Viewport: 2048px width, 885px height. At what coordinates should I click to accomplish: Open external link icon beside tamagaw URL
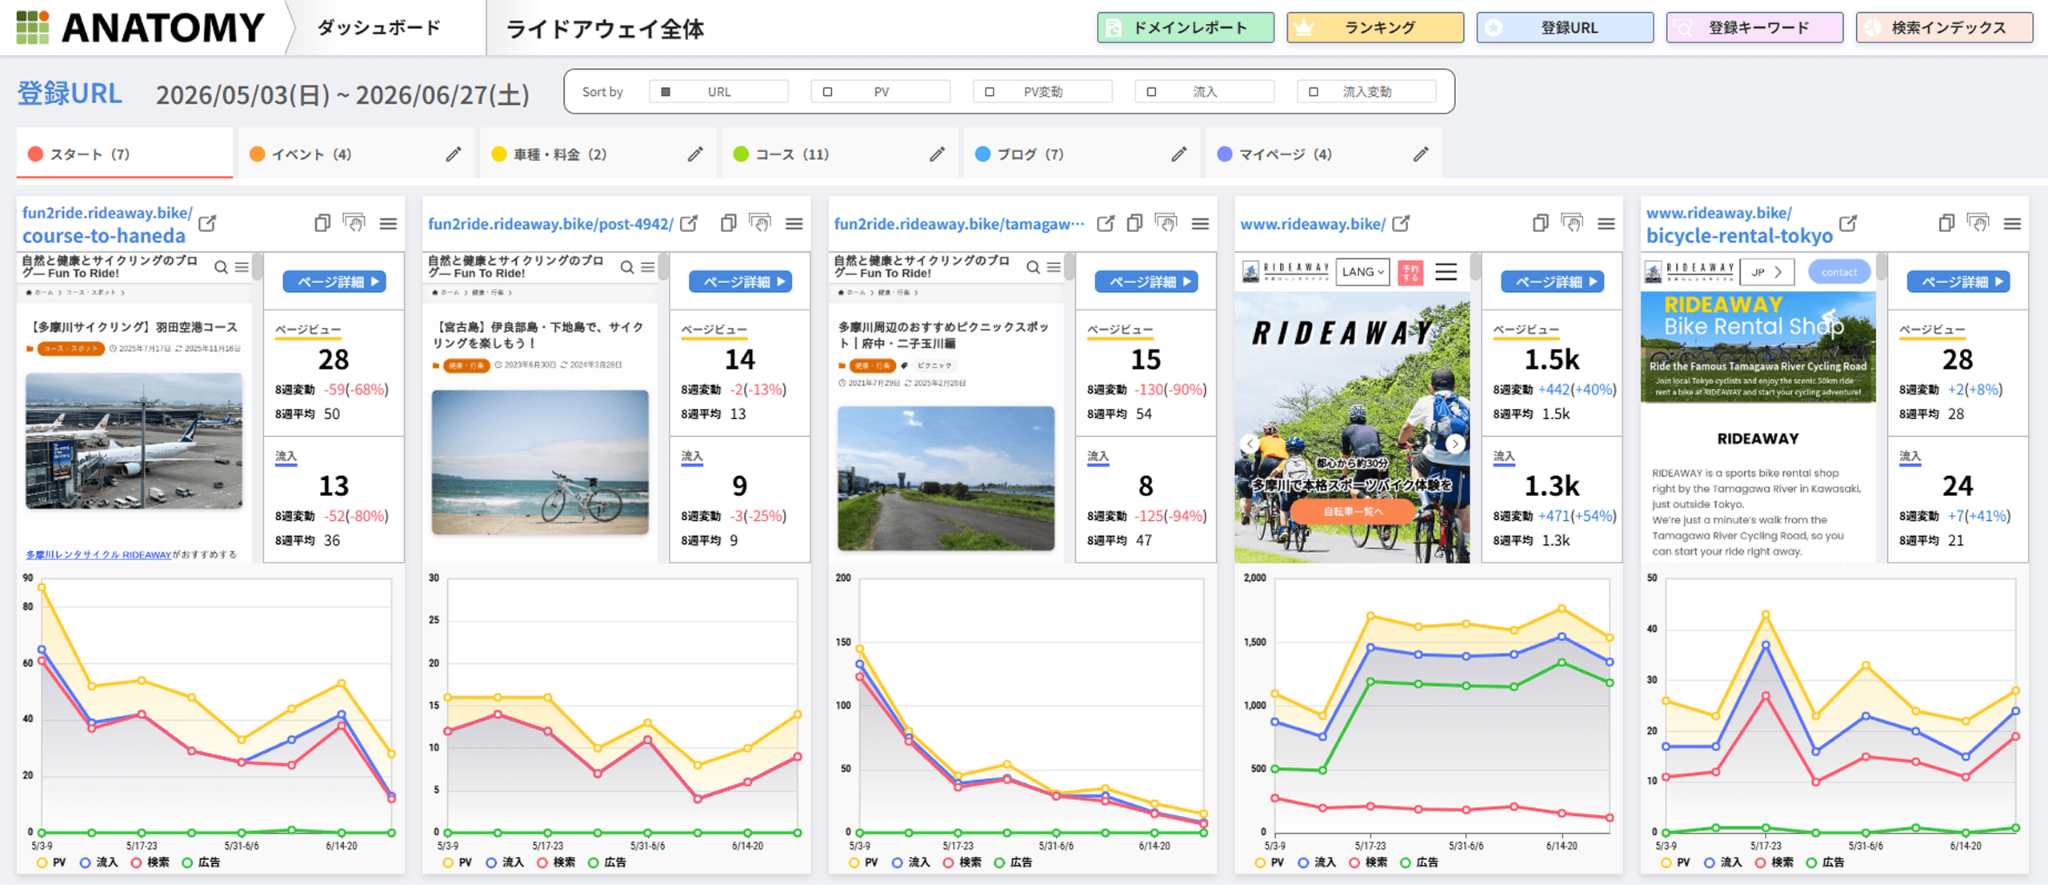(1105, 223)
